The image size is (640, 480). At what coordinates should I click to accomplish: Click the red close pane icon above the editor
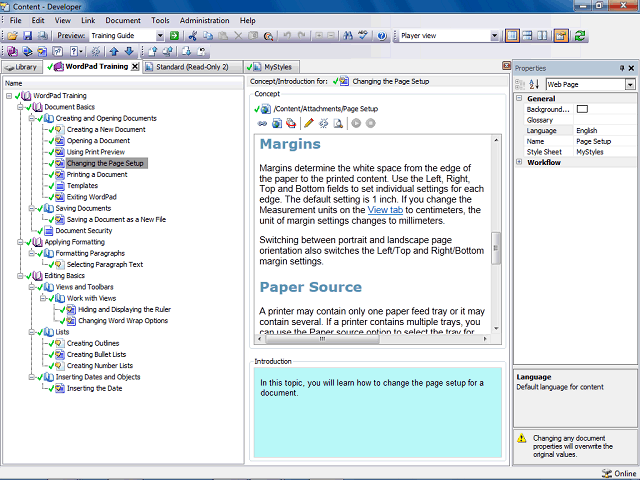point(506,66)
